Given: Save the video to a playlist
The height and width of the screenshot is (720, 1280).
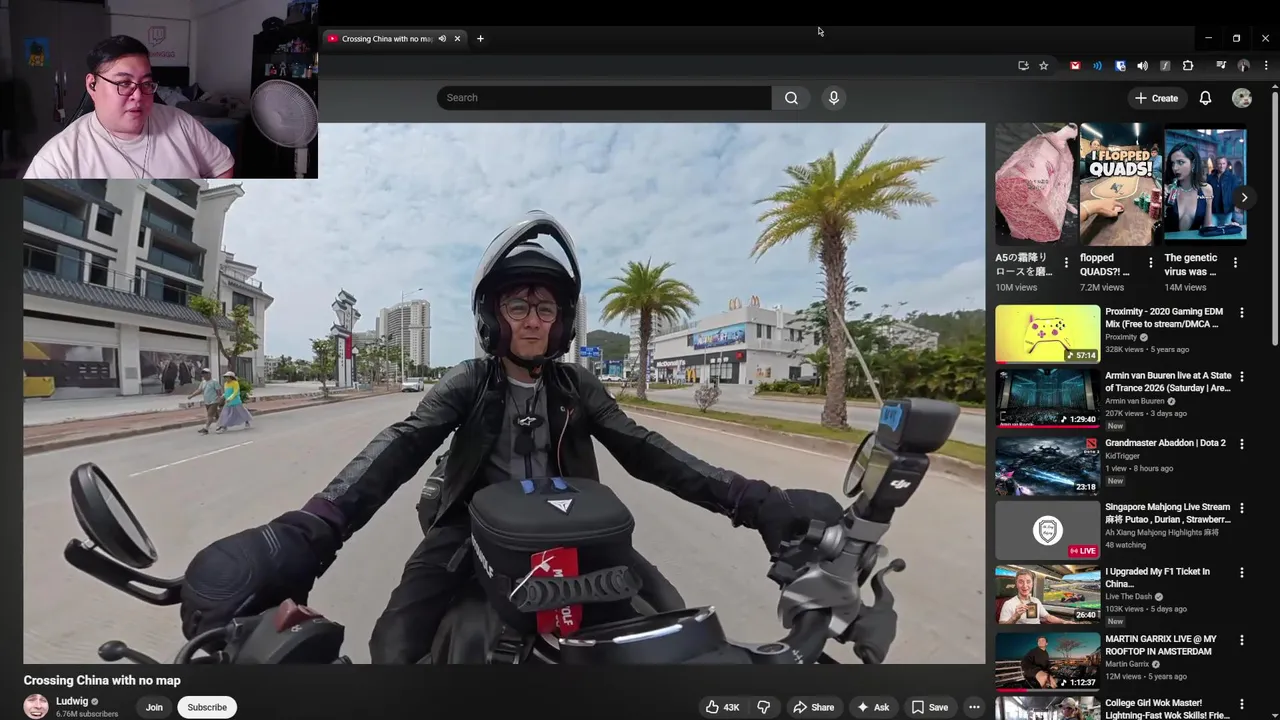Looking at the screenshot, I should click(x=929, y=707).
